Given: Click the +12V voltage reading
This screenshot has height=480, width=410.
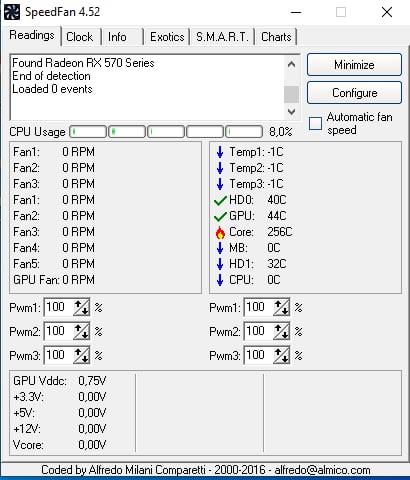Looking at the screenshot, I should pos(60,429).
